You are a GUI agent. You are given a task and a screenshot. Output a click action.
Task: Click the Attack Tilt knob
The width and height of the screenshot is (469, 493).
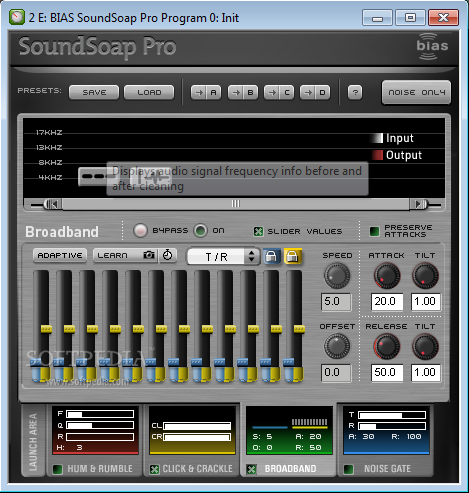pos(425,276)
